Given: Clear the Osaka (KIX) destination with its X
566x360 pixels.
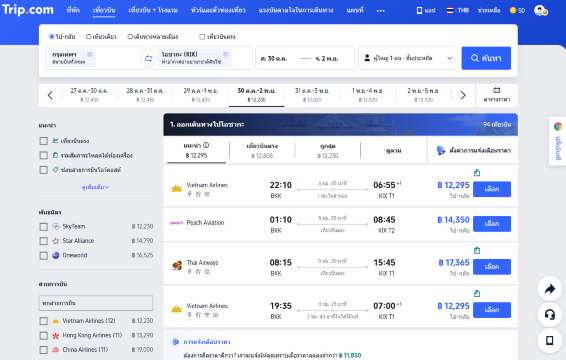Looking at the screenshot, I should pos(226,54).
